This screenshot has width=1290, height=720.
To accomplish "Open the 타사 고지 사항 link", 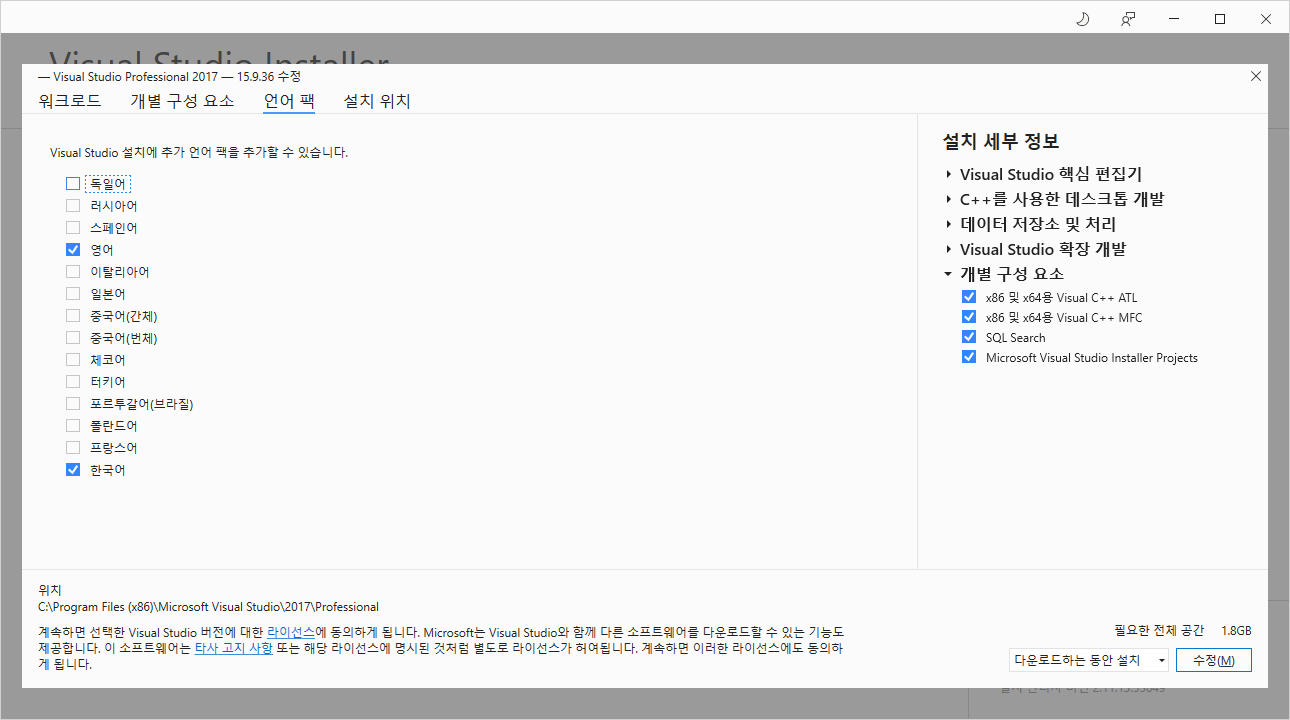I will [233, 648].
